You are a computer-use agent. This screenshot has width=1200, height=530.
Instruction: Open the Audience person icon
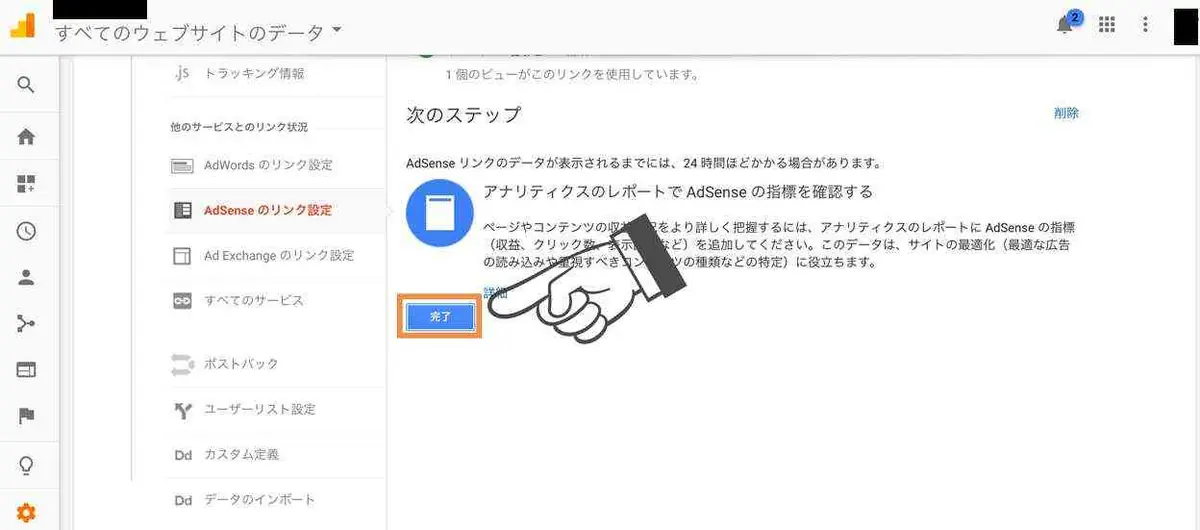pyautogui.click(x=26, y=278)
